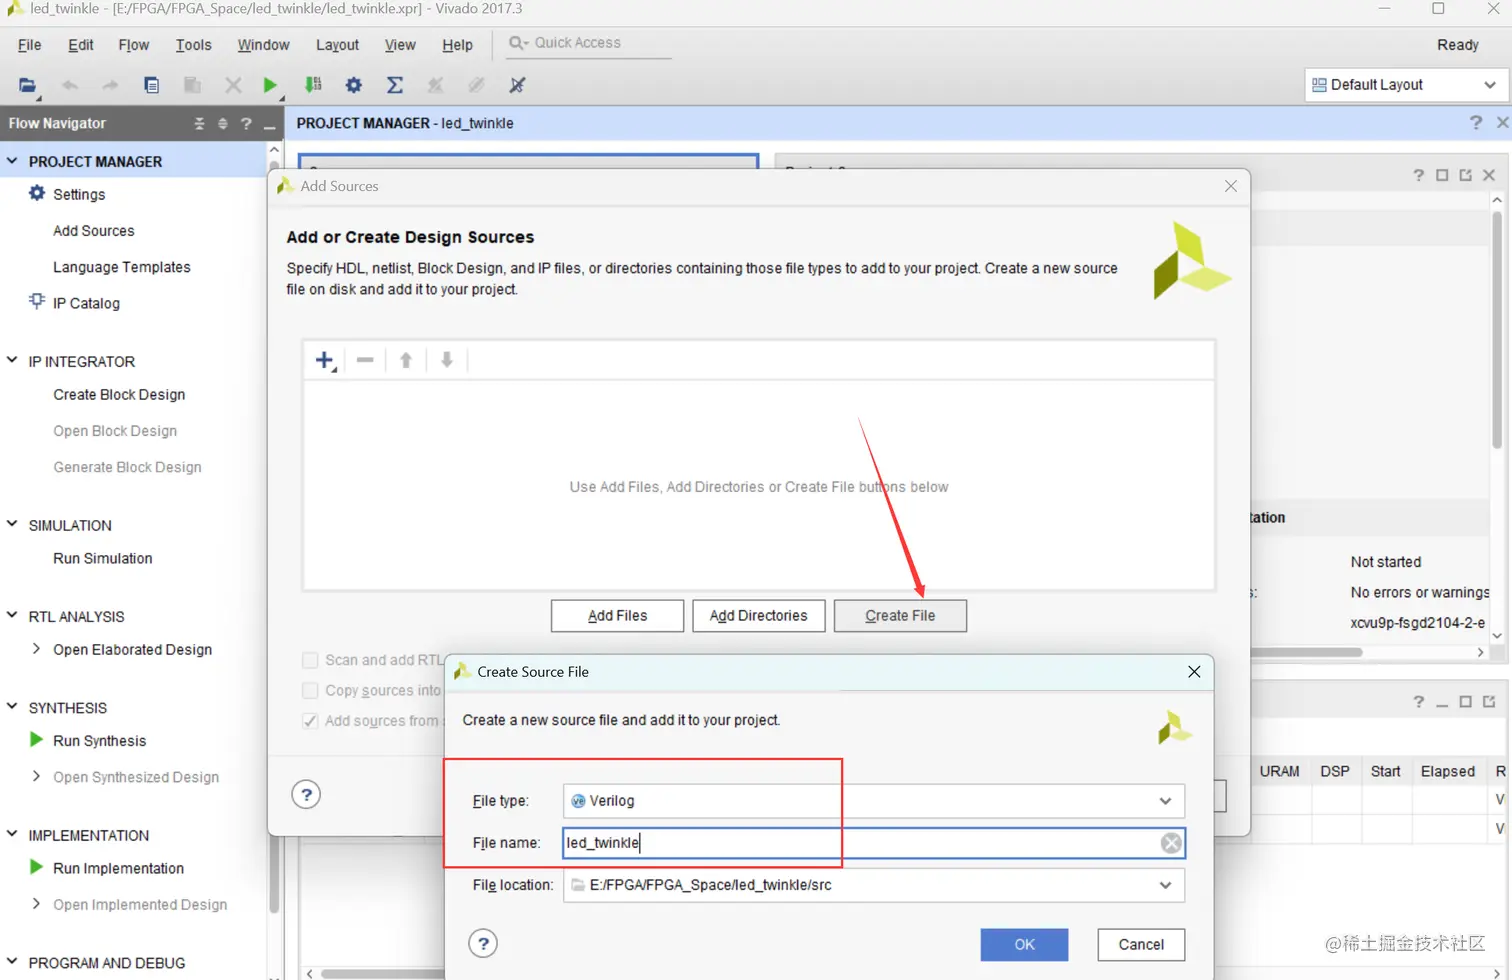
Task: Click the move down arrow in Add Sources
Action: click(447, 360)
